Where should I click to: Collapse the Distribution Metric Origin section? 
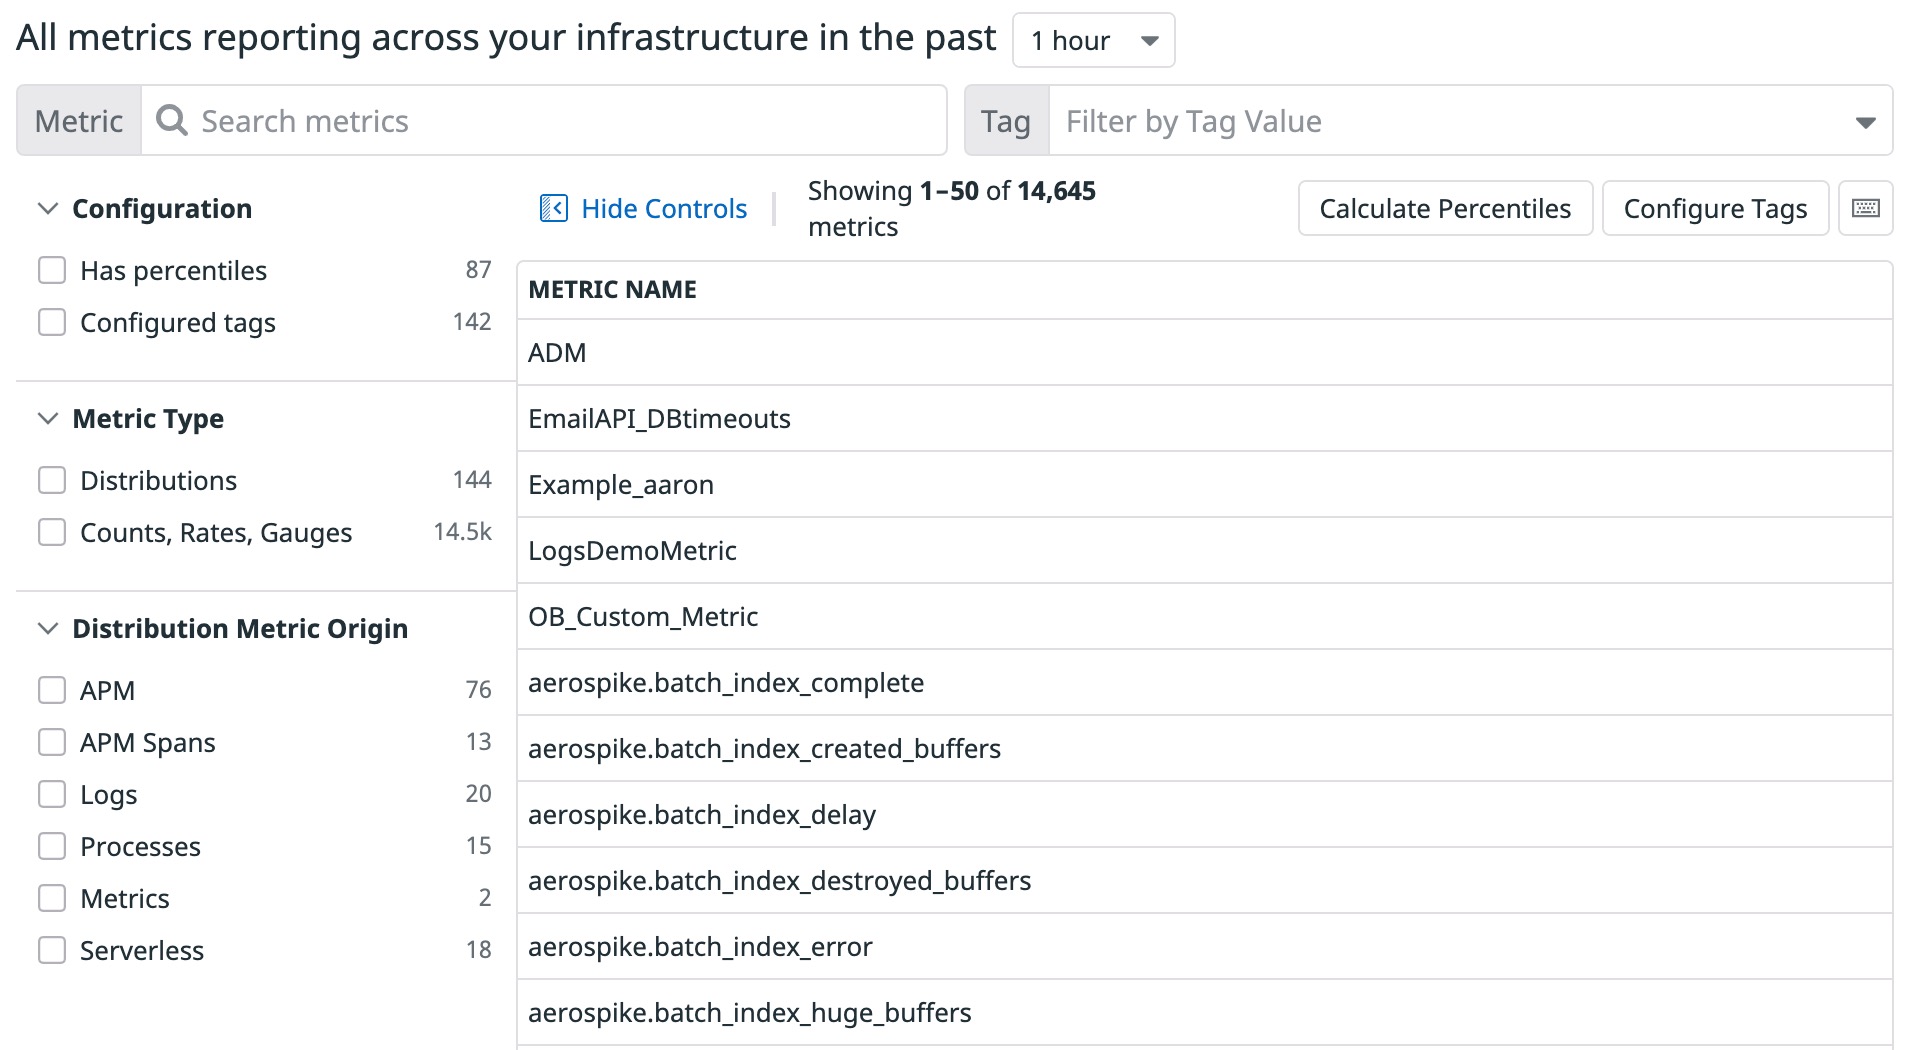pos(47,629)
